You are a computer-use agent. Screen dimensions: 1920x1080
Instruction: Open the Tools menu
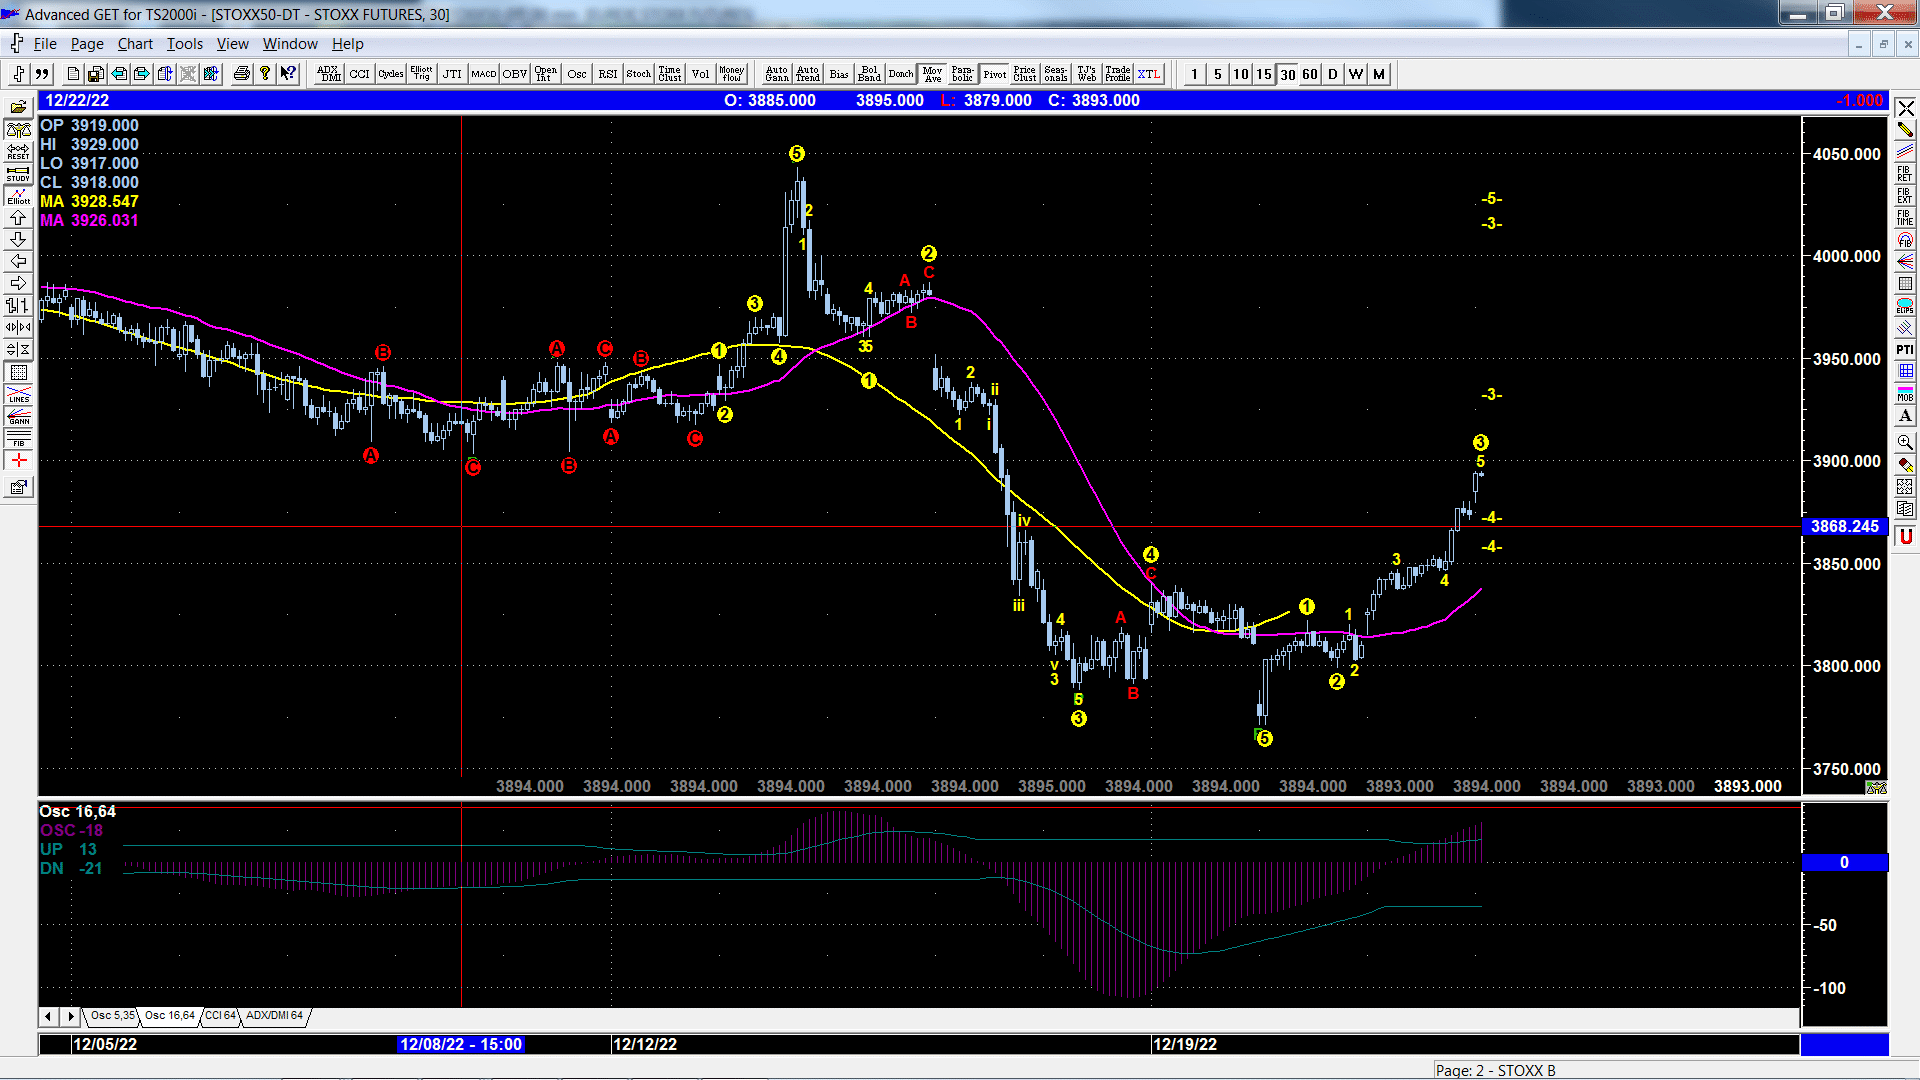point(184,44)
